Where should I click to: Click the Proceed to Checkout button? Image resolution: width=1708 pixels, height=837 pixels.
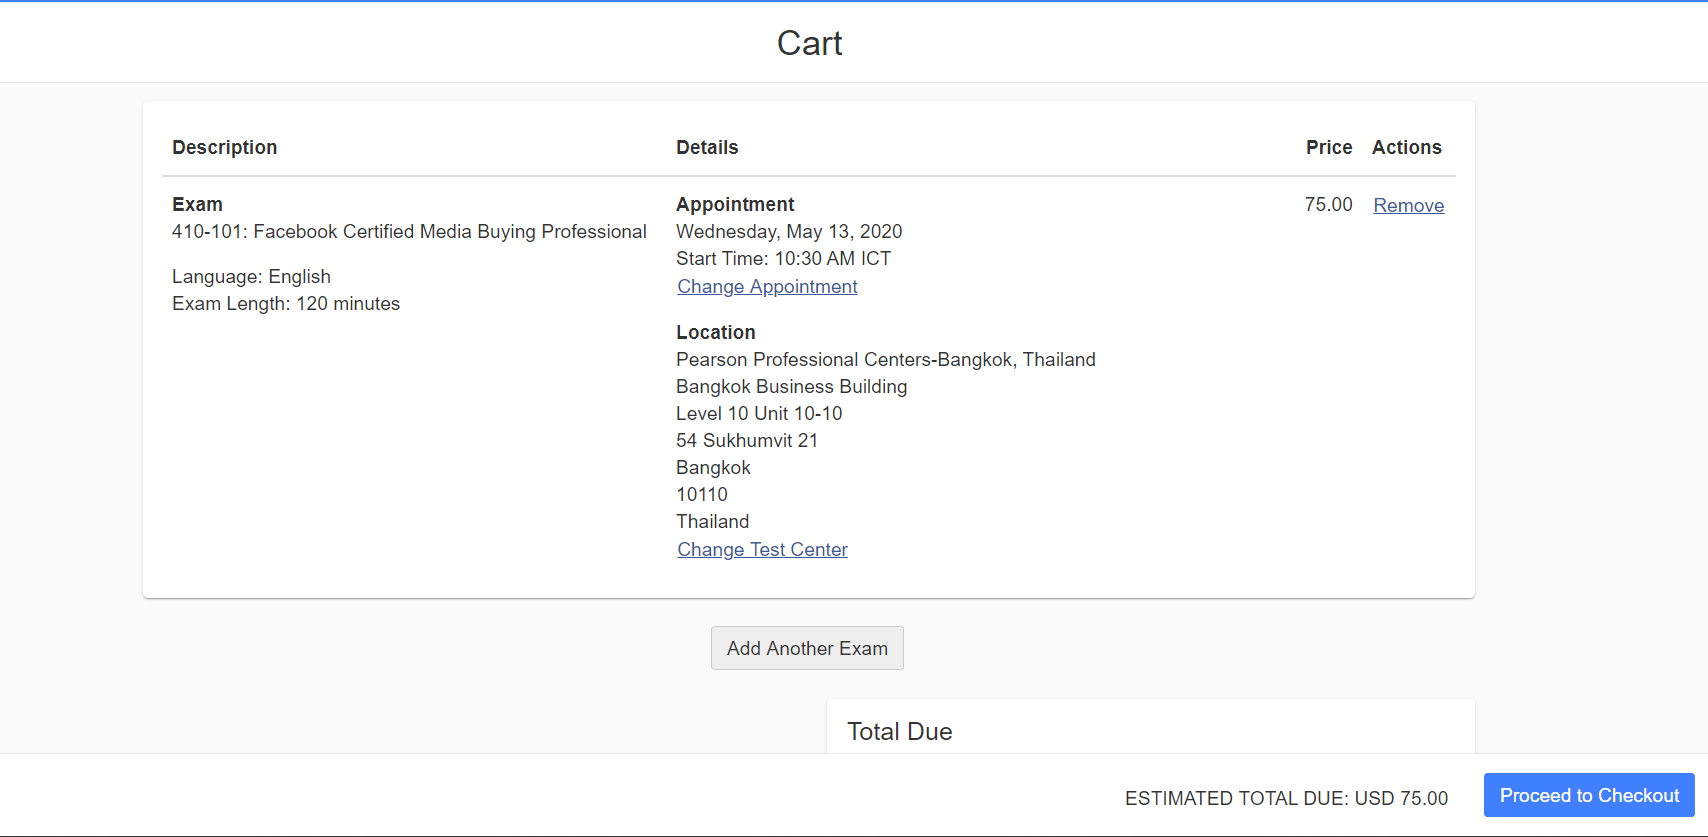point(1589,795)
